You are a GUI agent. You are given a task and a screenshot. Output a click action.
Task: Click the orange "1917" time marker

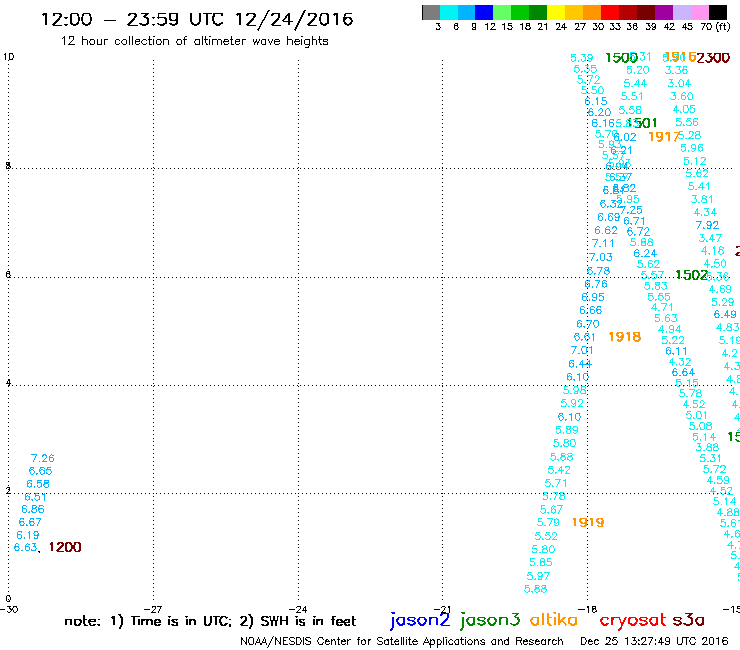point(664,137)
